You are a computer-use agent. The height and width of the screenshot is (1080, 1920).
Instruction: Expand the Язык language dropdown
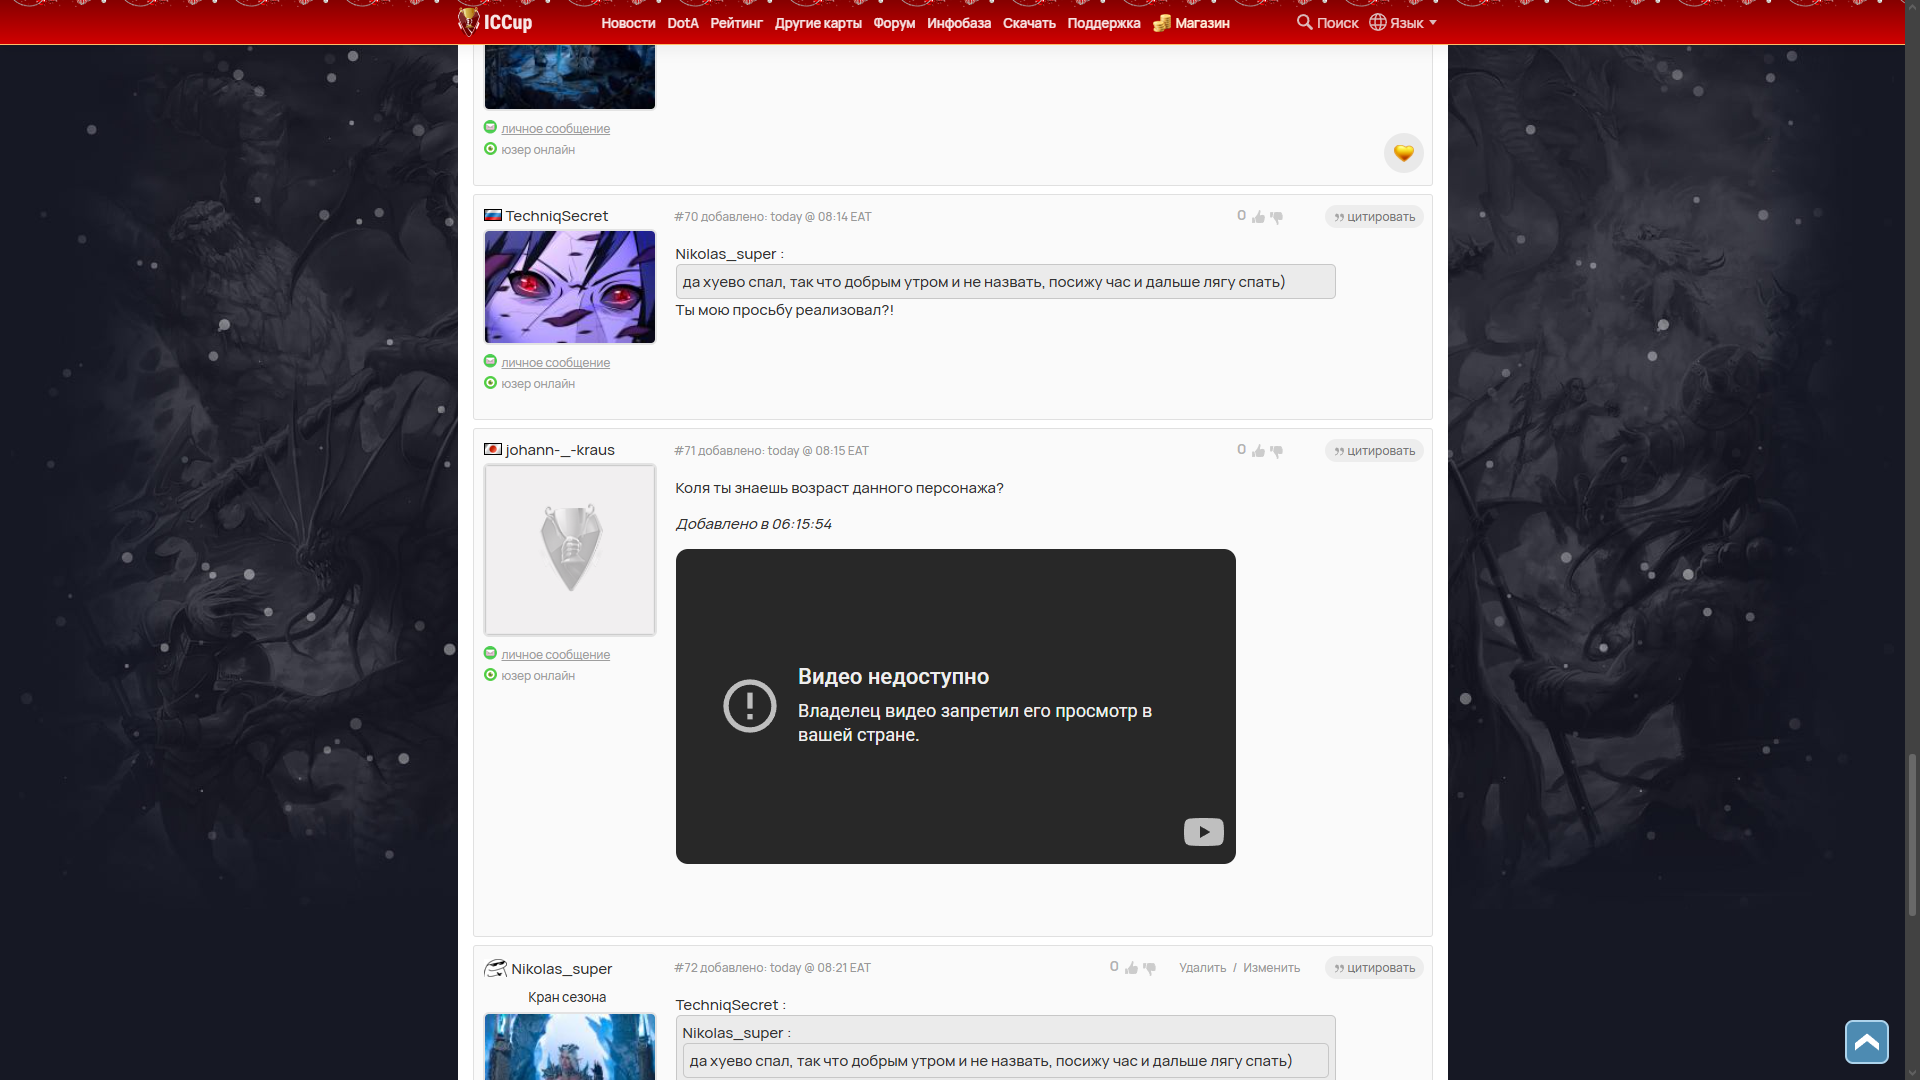tap(1403, 22)
